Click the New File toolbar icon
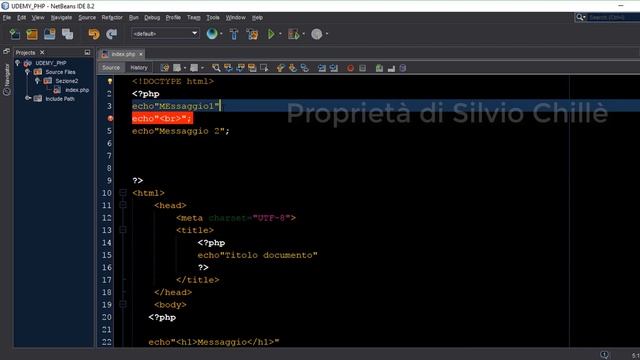Viewport: 640px width, 360px height. coord(15,34)
